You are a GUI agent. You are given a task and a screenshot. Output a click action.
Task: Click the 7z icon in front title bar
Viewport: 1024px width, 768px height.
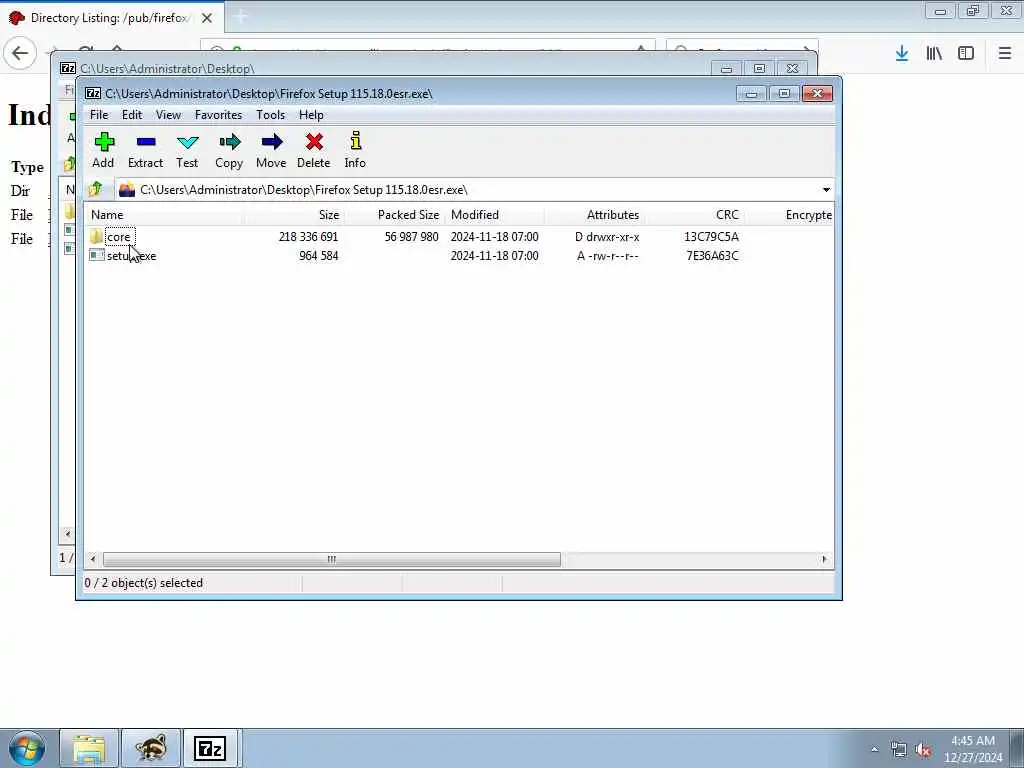coord(93,93)
